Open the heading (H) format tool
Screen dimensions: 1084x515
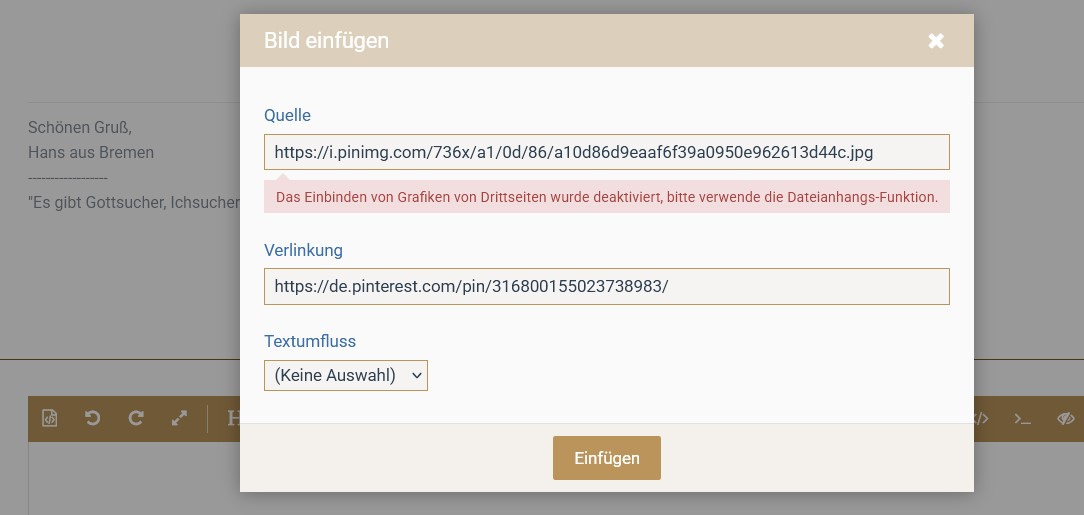click(x=234, y=419)
